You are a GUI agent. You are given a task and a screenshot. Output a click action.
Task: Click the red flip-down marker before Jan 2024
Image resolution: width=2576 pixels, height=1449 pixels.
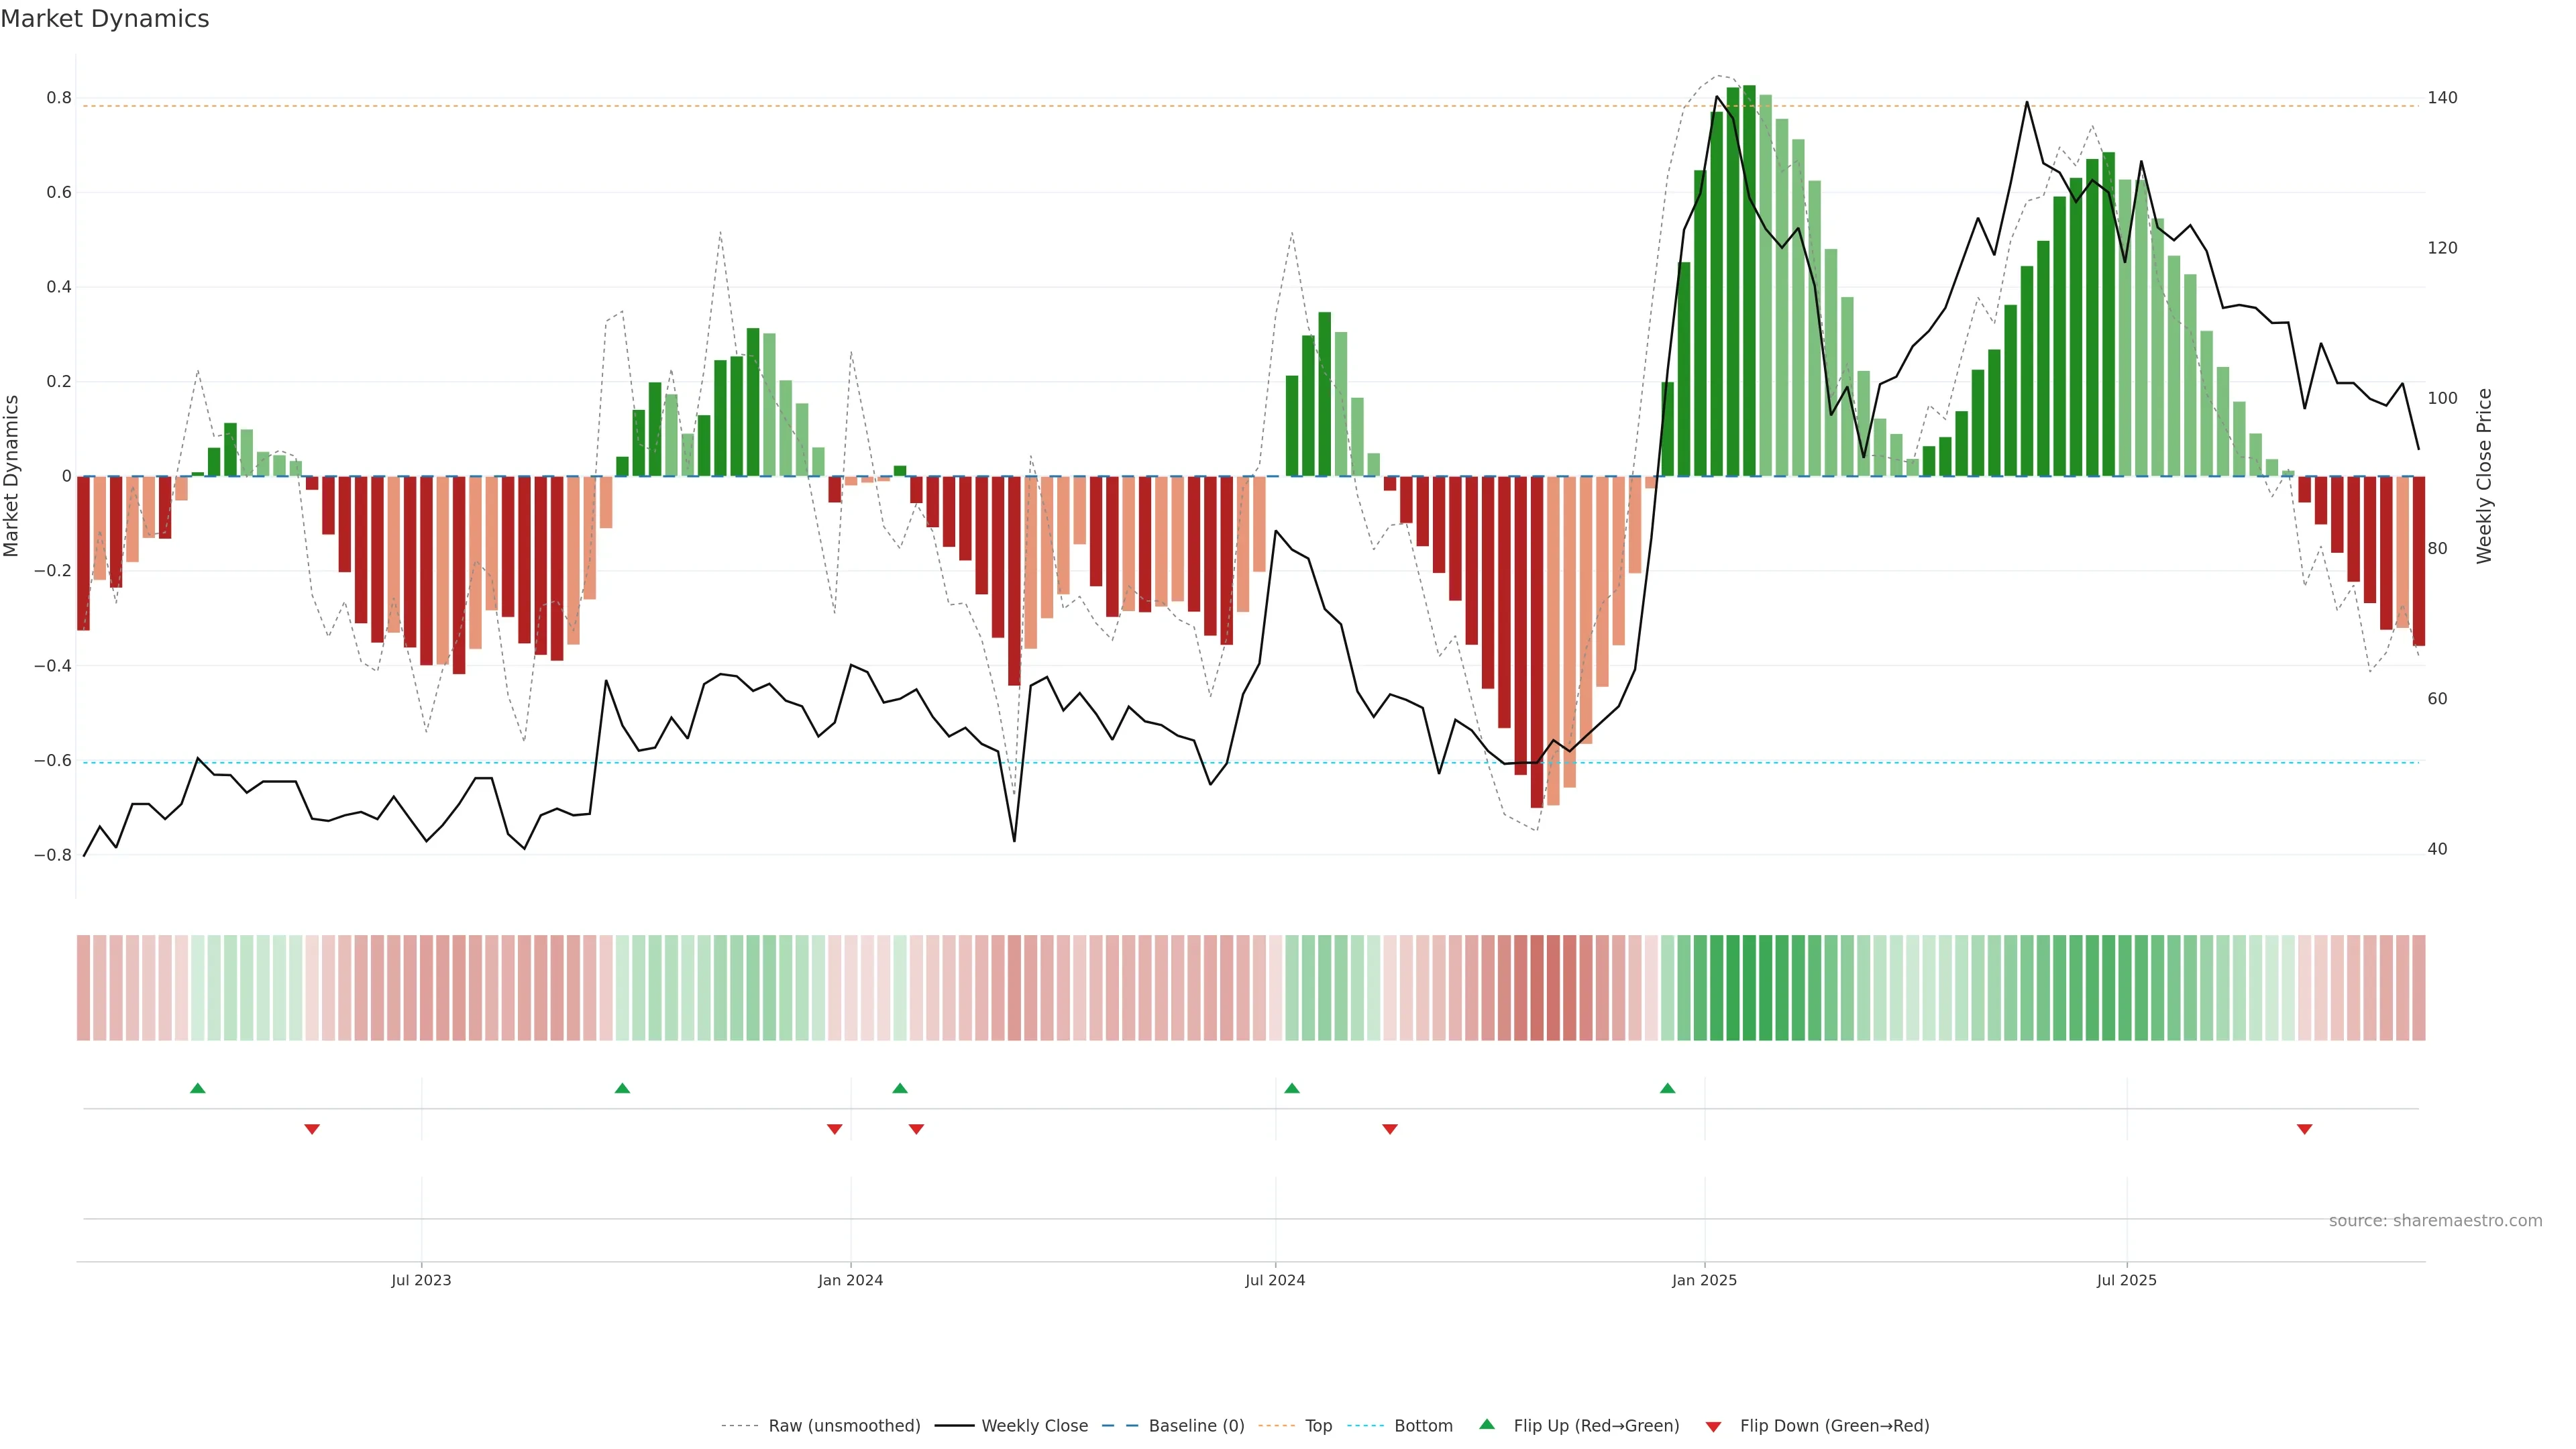pos(835,1129)
